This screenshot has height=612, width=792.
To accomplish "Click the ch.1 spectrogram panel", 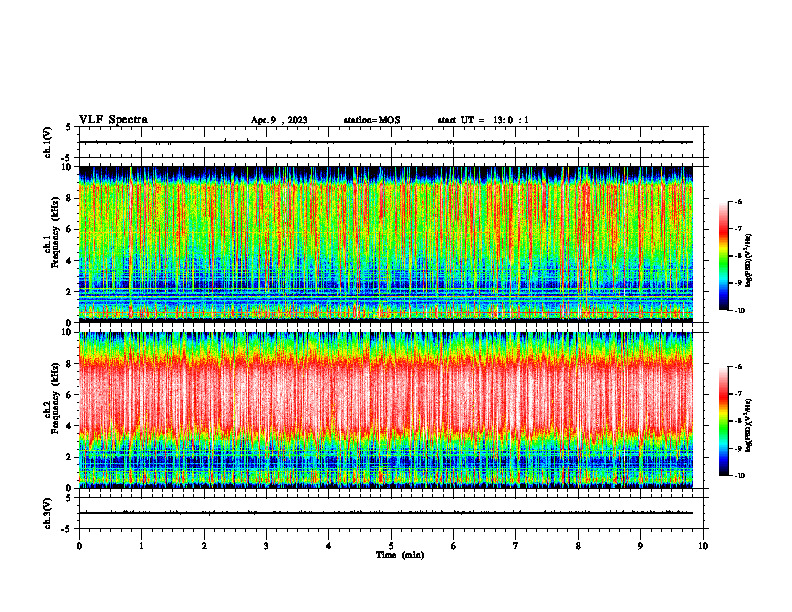I will (386, 244).
